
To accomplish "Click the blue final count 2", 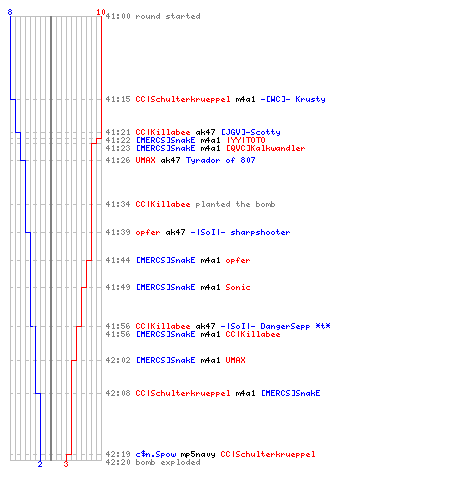I will coord(40,464).
